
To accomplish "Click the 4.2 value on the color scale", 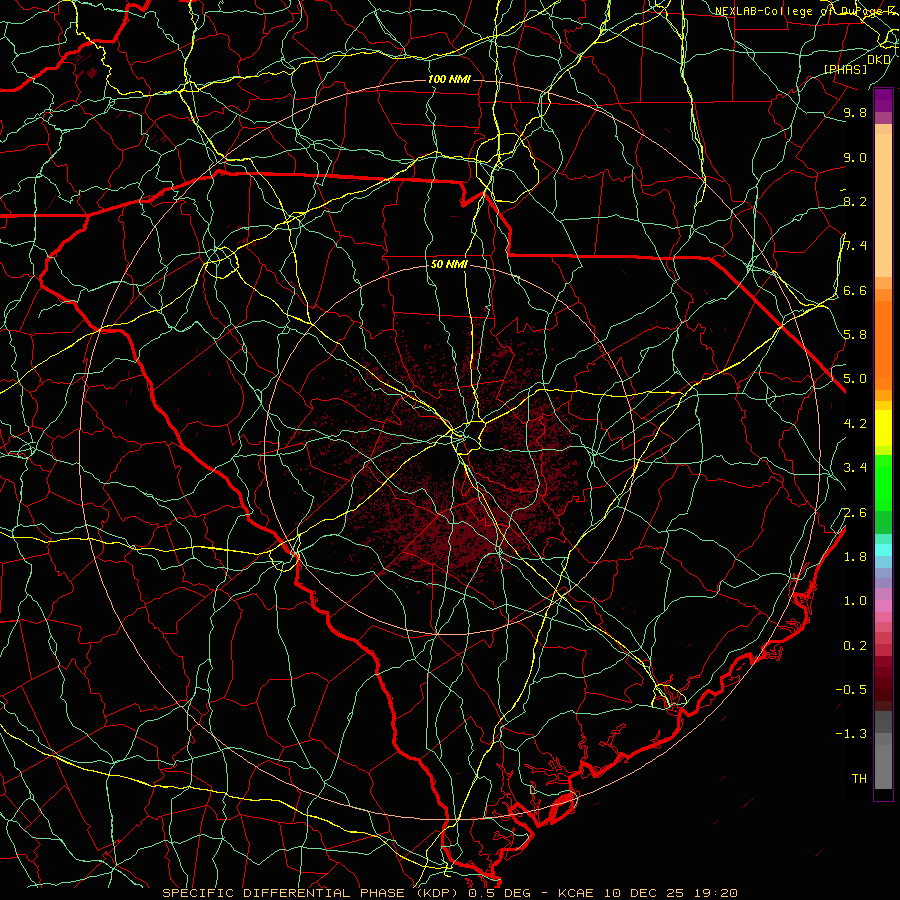I will [855, 424].
